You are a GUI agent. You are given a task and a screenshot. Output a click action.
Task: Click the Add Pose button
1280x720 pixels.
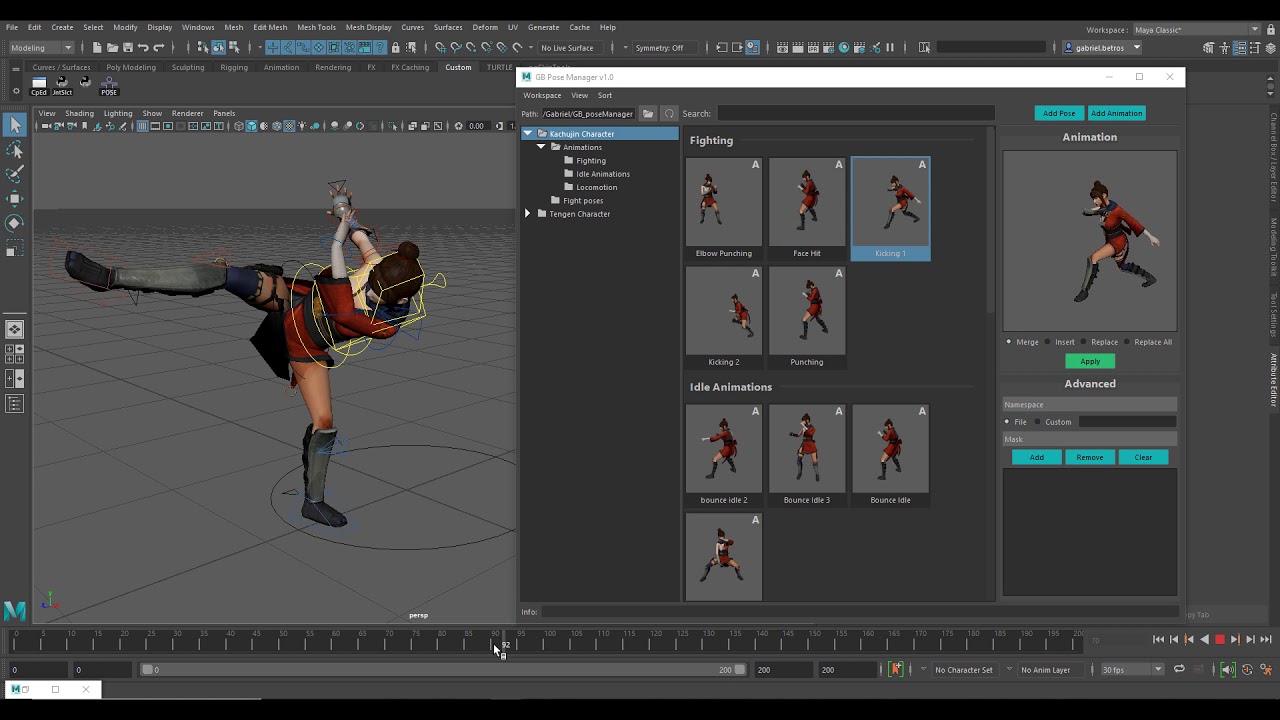click(x=1059, y=113)
